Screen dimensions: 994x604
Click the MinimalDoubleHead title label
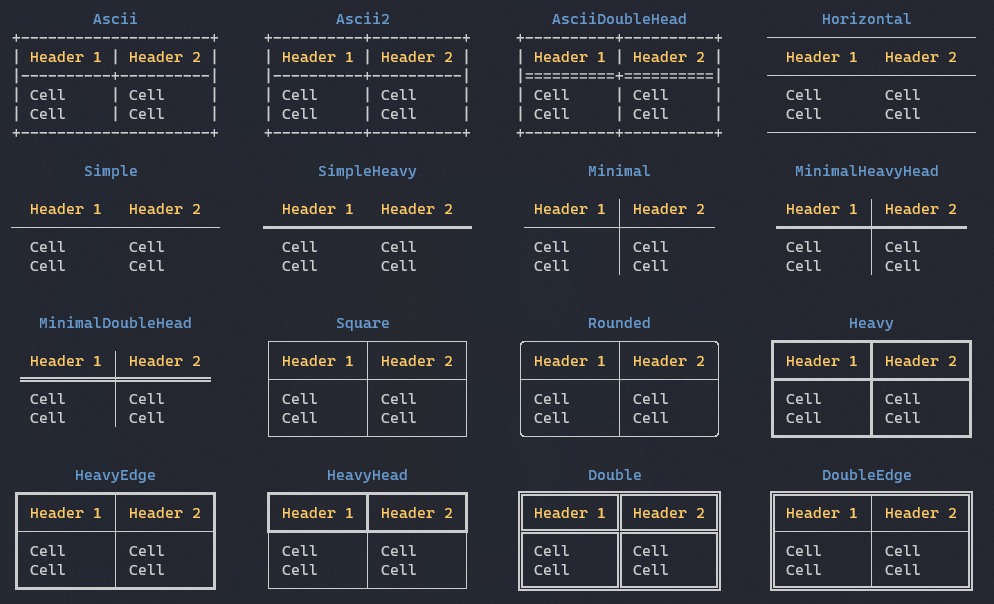[x=115, y=323]
